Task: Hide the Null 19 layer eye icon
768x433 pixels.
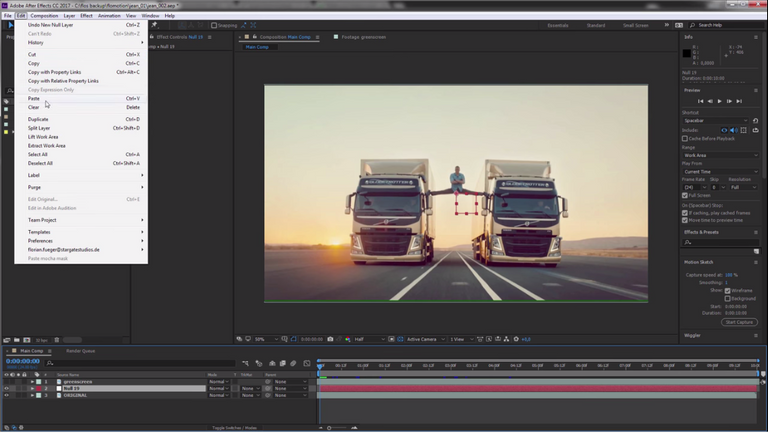Action: [6, 388]
